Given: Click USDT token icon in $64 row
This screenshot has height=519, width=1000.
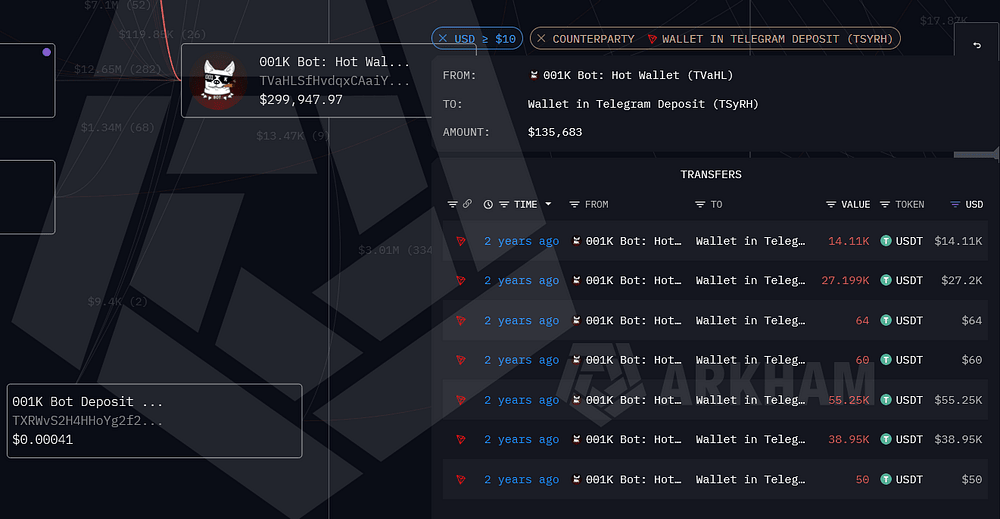Looking at the screenshot, I should coord(886,321).
